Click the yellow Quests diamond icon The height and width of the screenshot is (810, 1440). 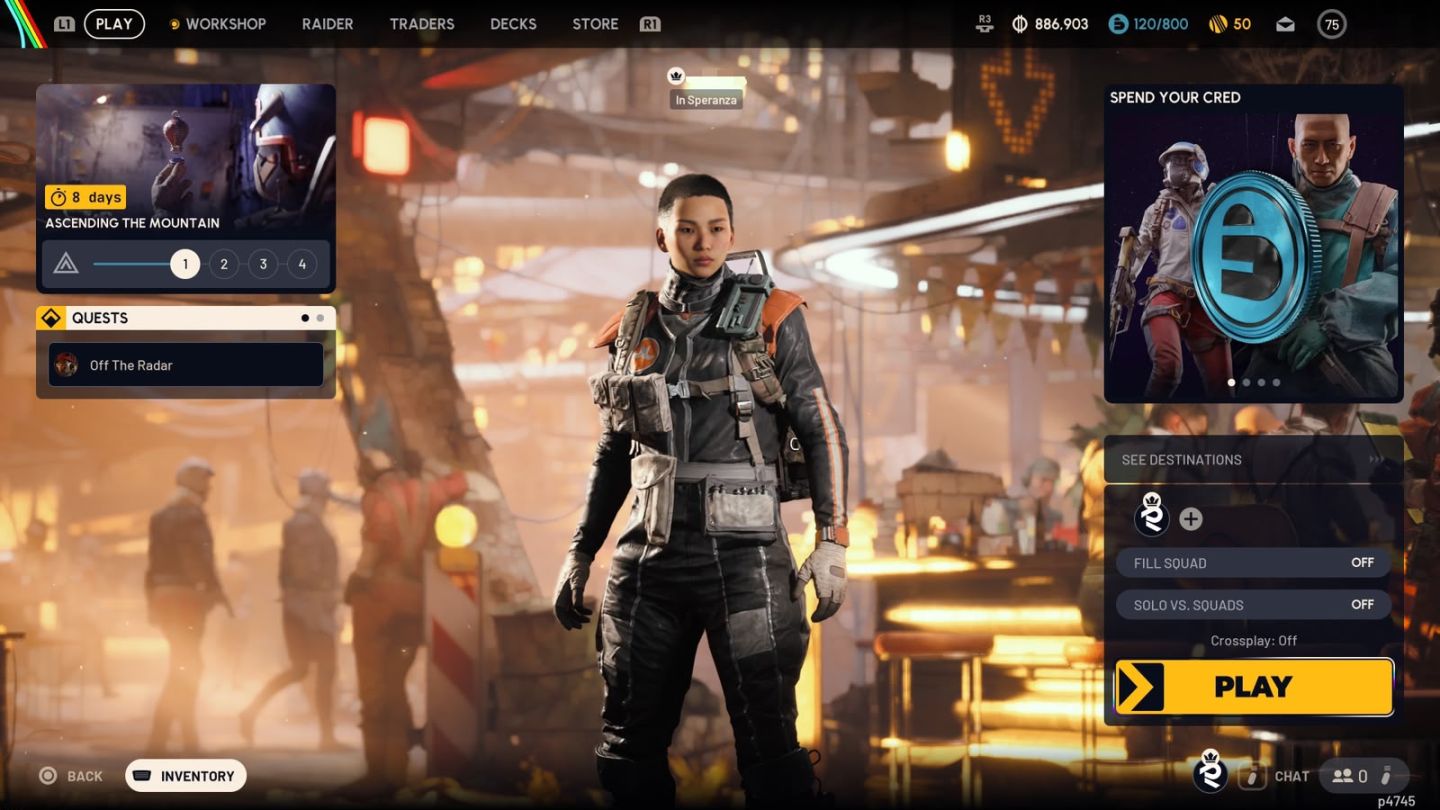coord(50,318)
